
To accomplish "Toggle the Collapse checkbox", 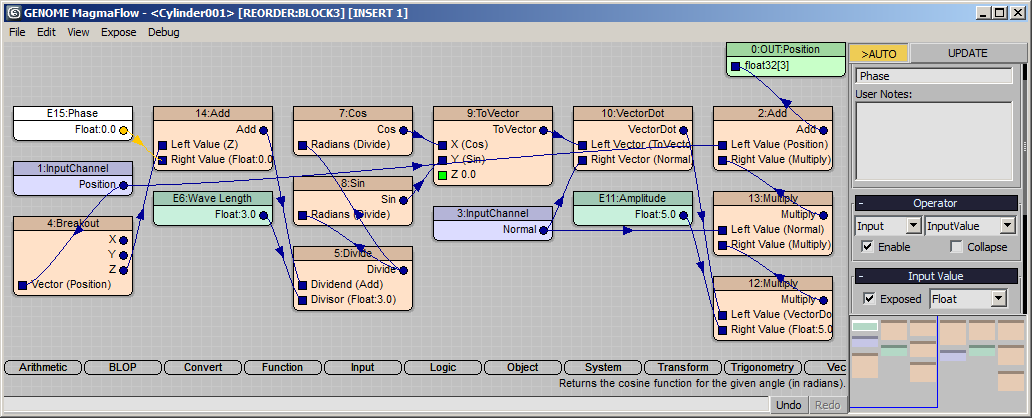I will point(956,247).
